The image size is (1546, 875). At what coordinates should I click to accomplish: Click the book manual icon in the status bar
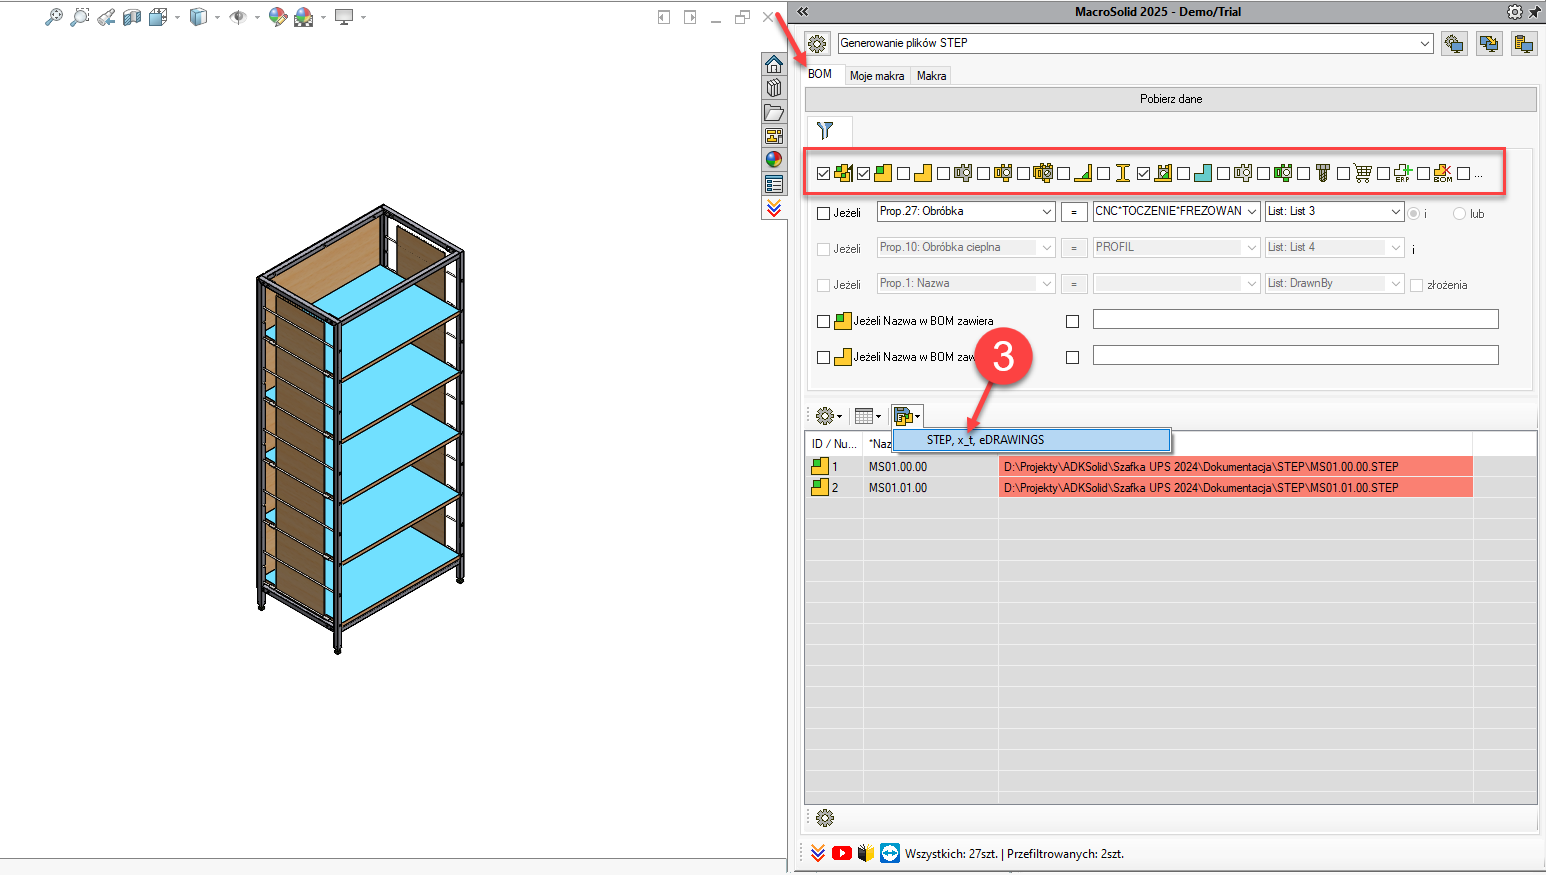(866, 853)
